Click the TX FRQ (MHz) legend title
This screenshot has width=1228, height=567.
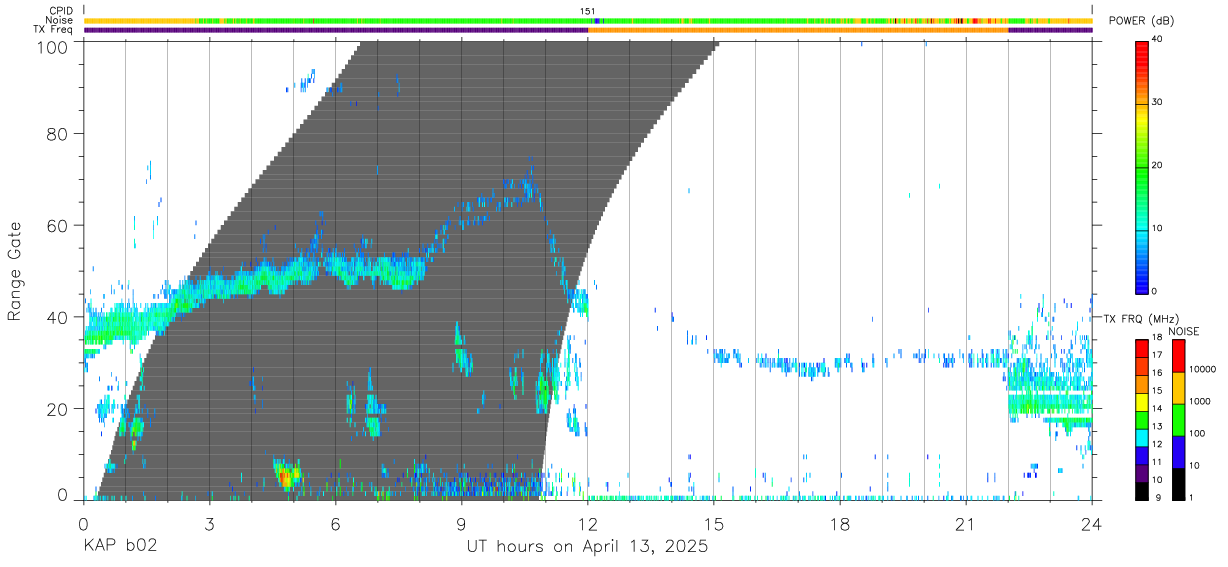point(1142,318)
